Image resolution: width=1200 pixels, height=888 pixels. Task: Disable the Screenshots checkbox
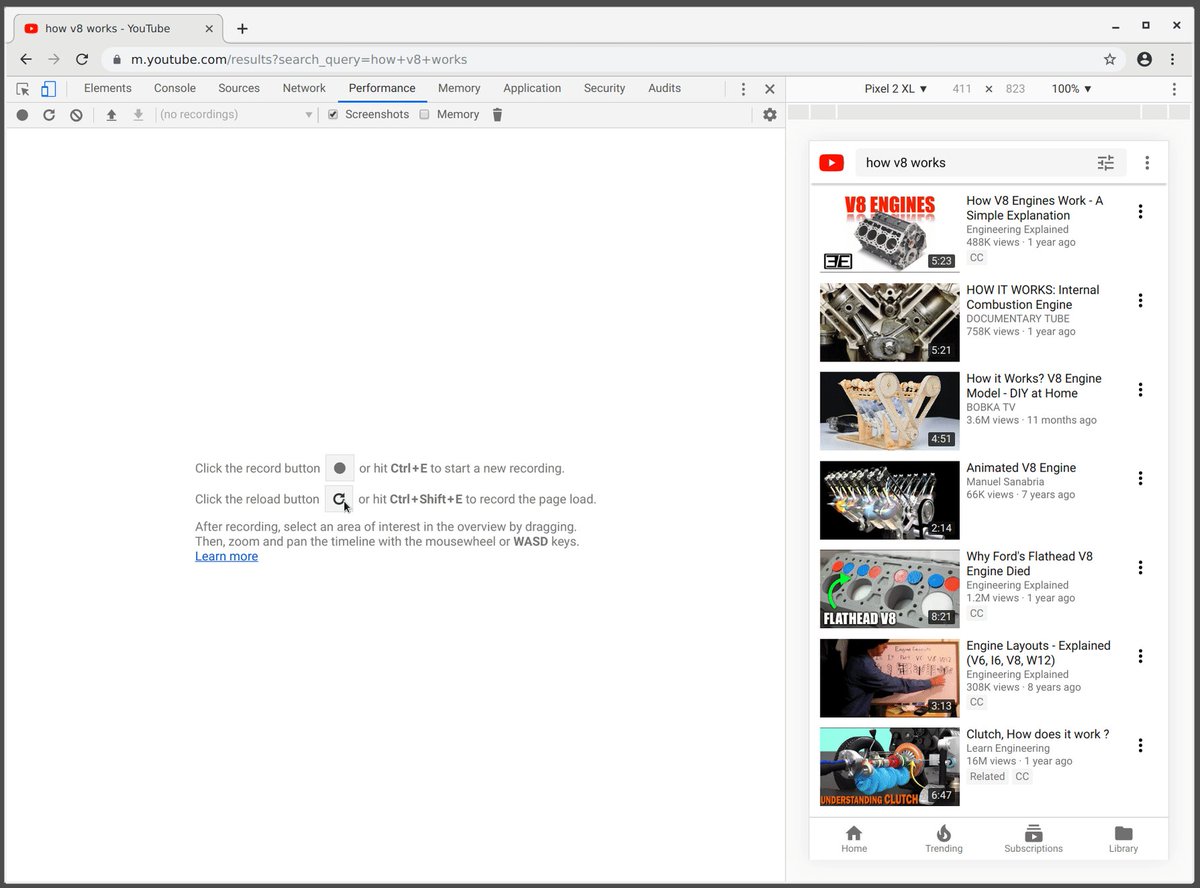click(x=332, y=114)
